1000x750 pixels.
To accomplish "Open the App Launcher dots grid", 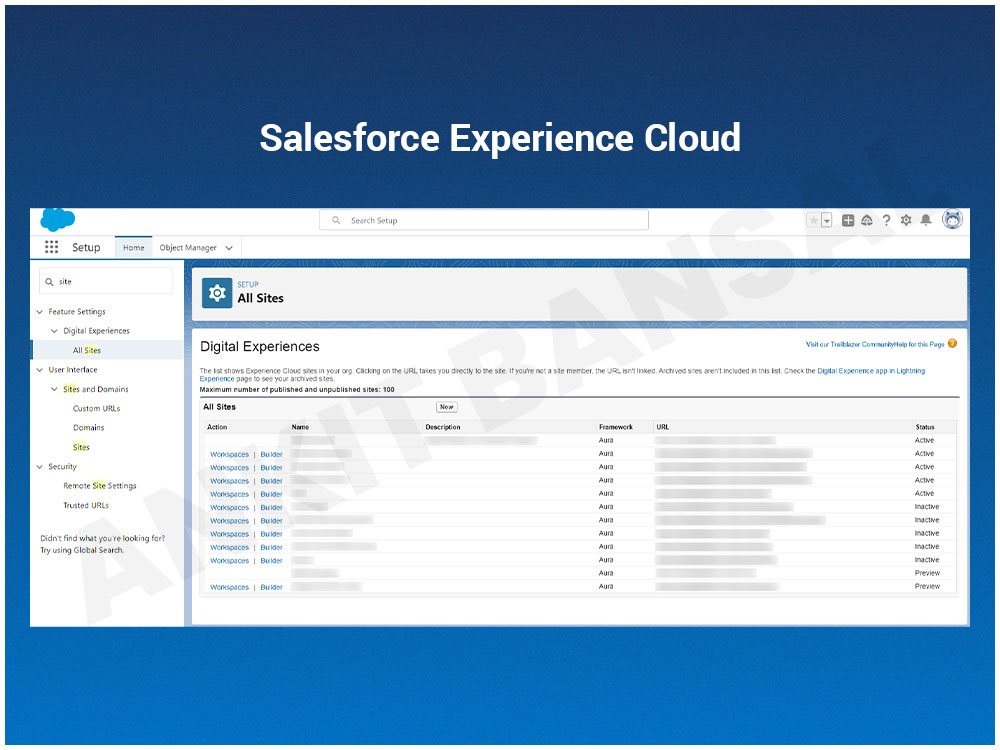I will (x=52, y=247).
